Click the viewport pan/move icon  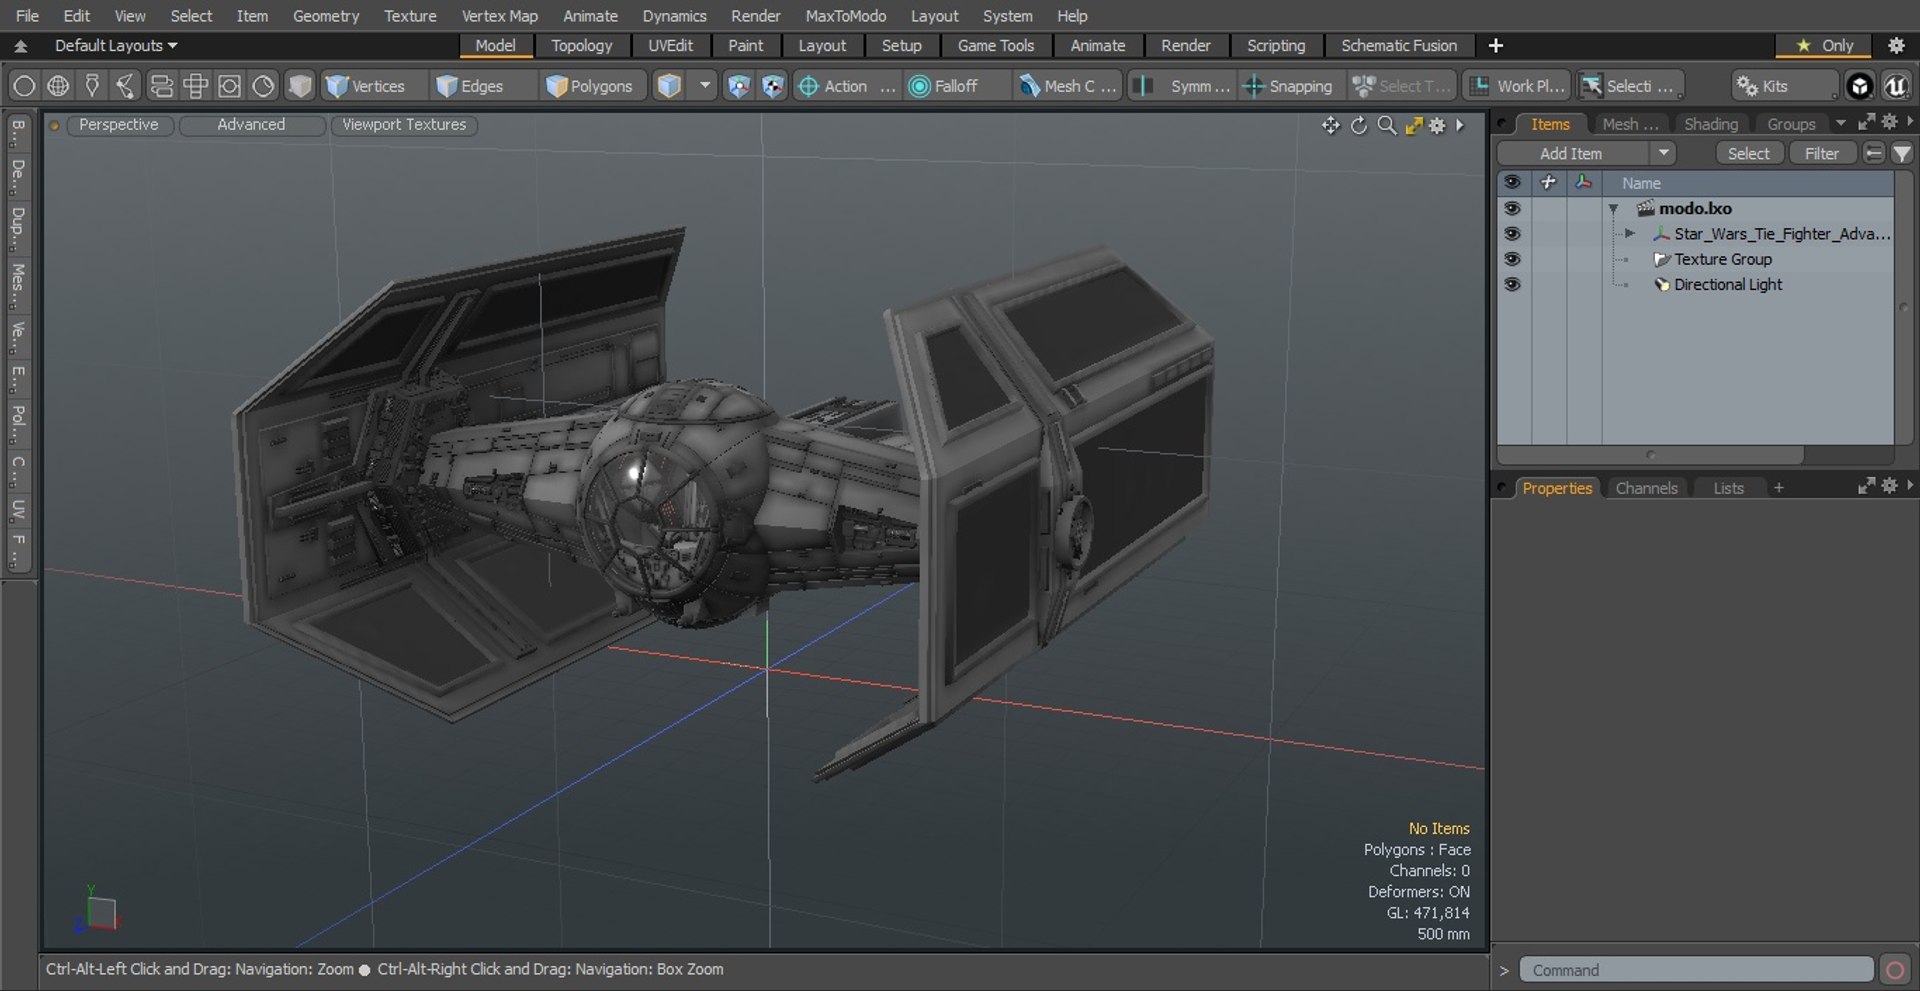click(1330, 125)
